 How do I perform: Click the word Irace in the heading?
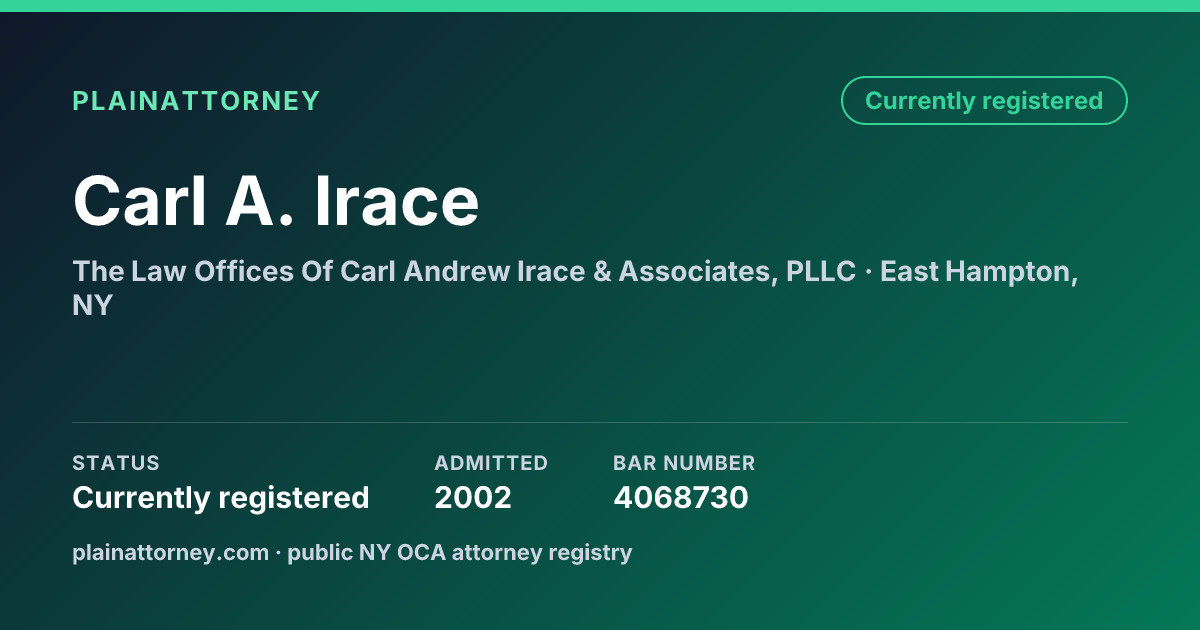coord(397,201)
